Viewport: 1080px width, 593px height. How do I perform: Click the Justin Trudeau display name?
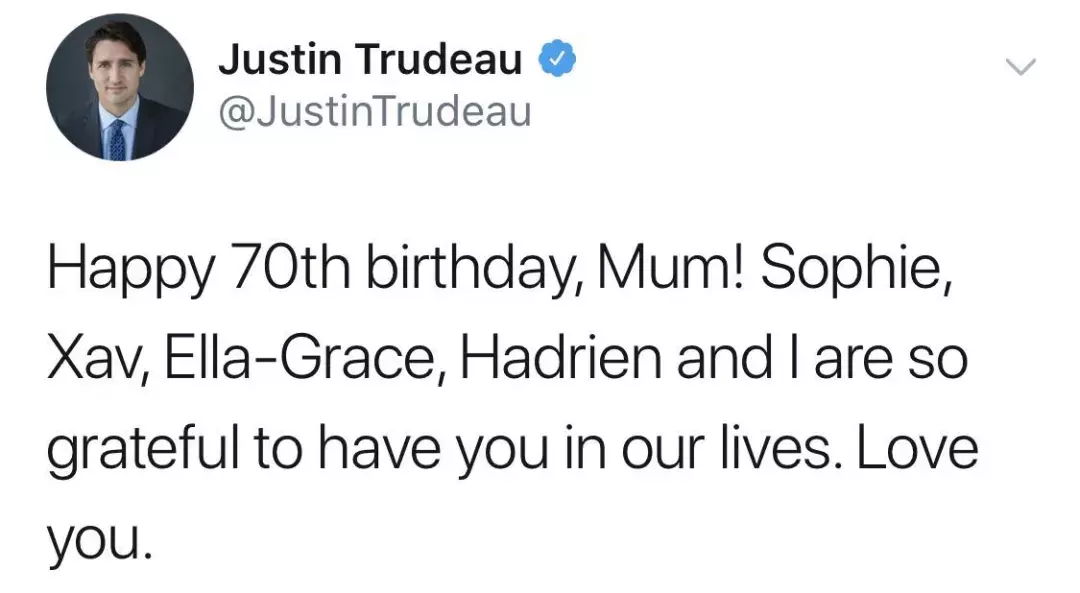pos(370,61)
